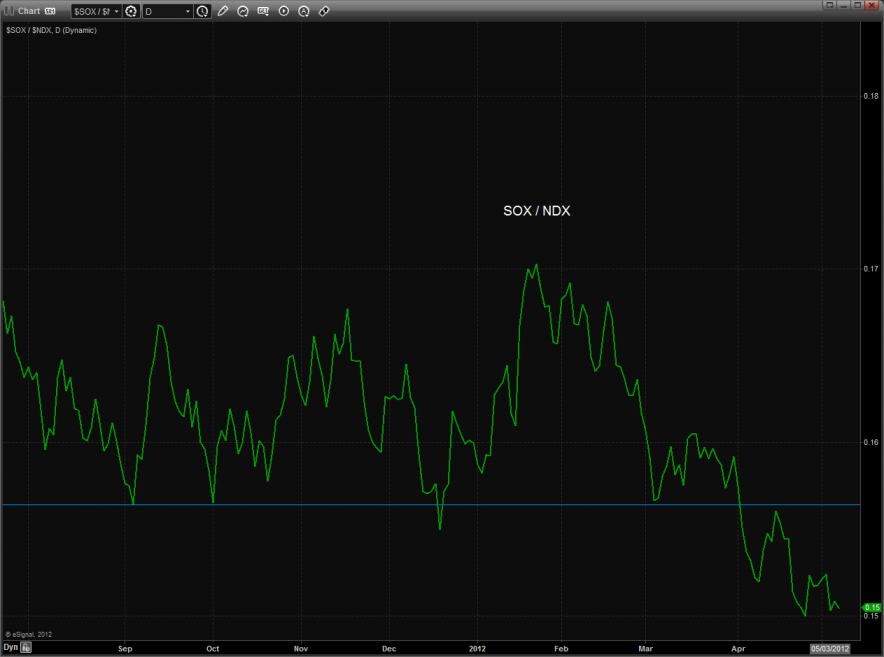Open the SET templates icon

(263, 11)
